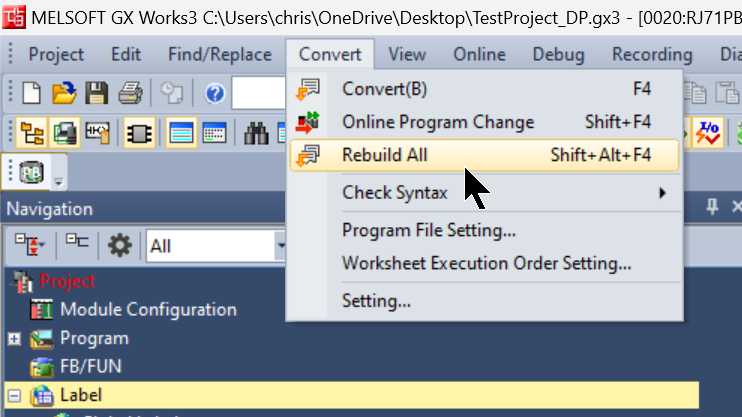
Task: Click the MELSOFT GX Works3 app icon
Action: point(14,17)
